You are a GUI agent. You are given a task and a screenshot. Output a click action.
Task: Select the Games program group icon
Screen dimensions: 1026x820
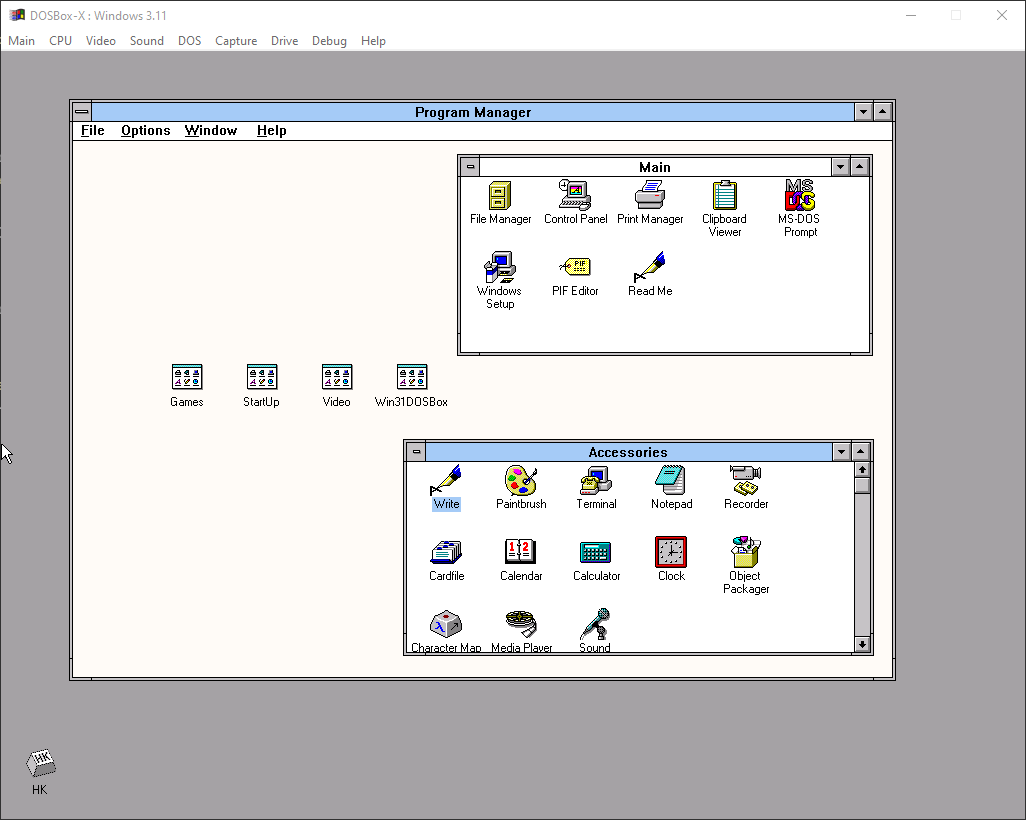point(186,377)
